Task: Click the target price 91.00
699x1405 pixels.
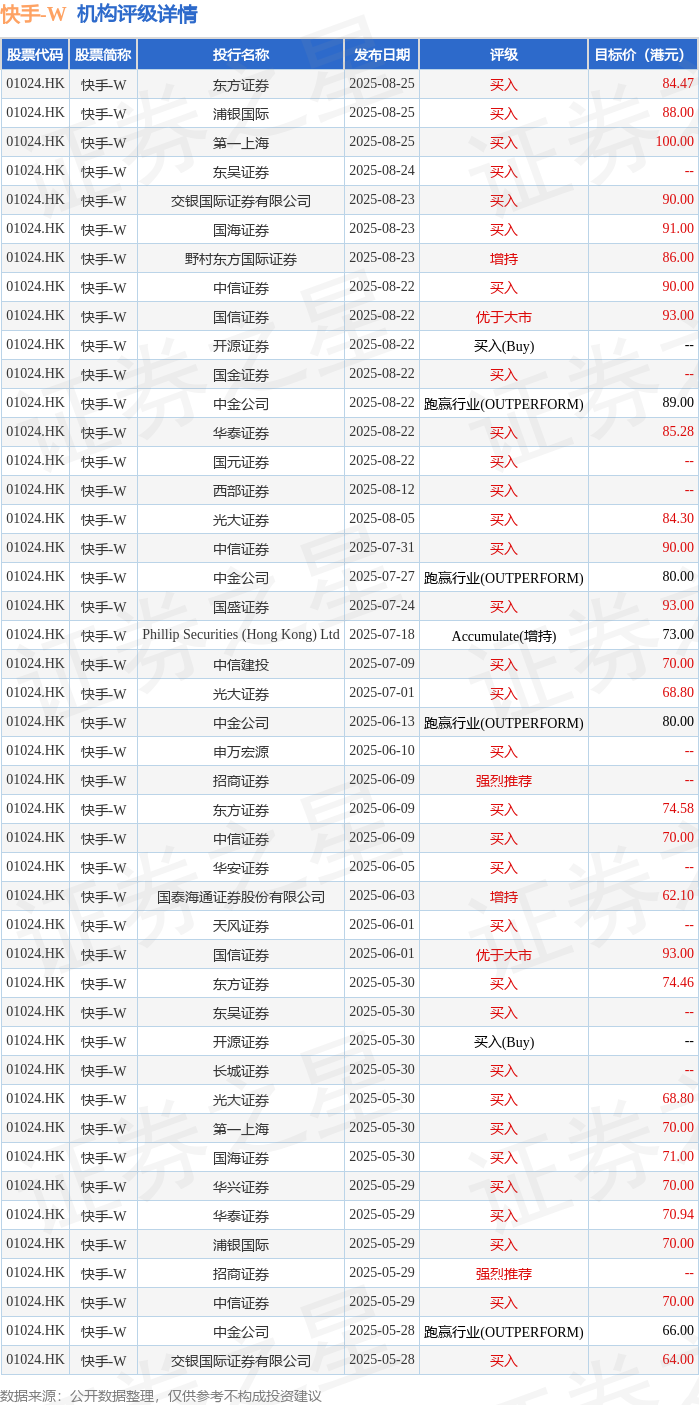Action: coord(677,229)
